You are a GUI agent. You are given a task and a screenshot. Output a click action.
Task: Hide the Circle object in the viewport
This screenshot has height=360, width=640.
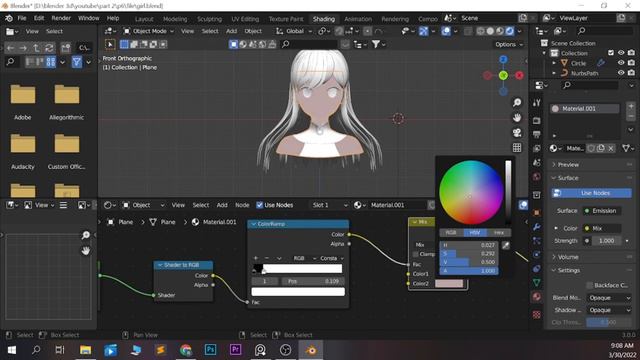(x=621, y=63)
